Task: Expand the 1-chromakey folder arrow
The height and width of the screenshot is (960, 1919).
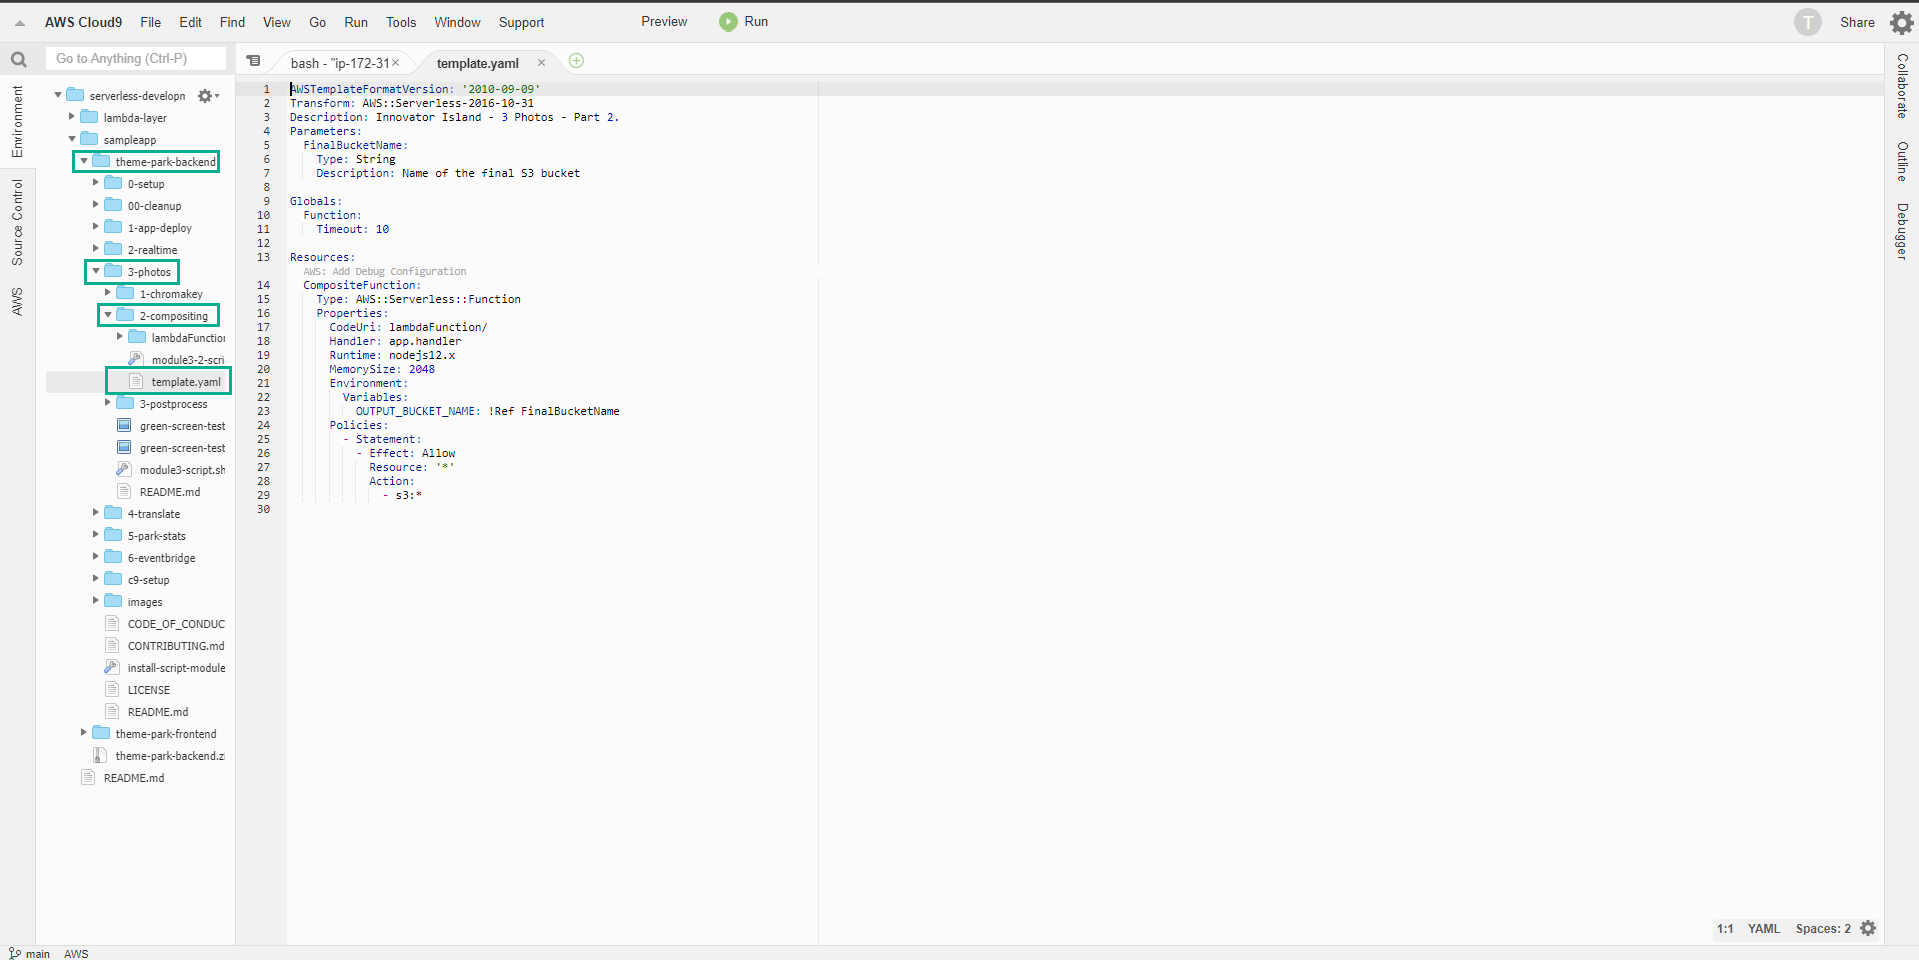Action: point(108,293)
